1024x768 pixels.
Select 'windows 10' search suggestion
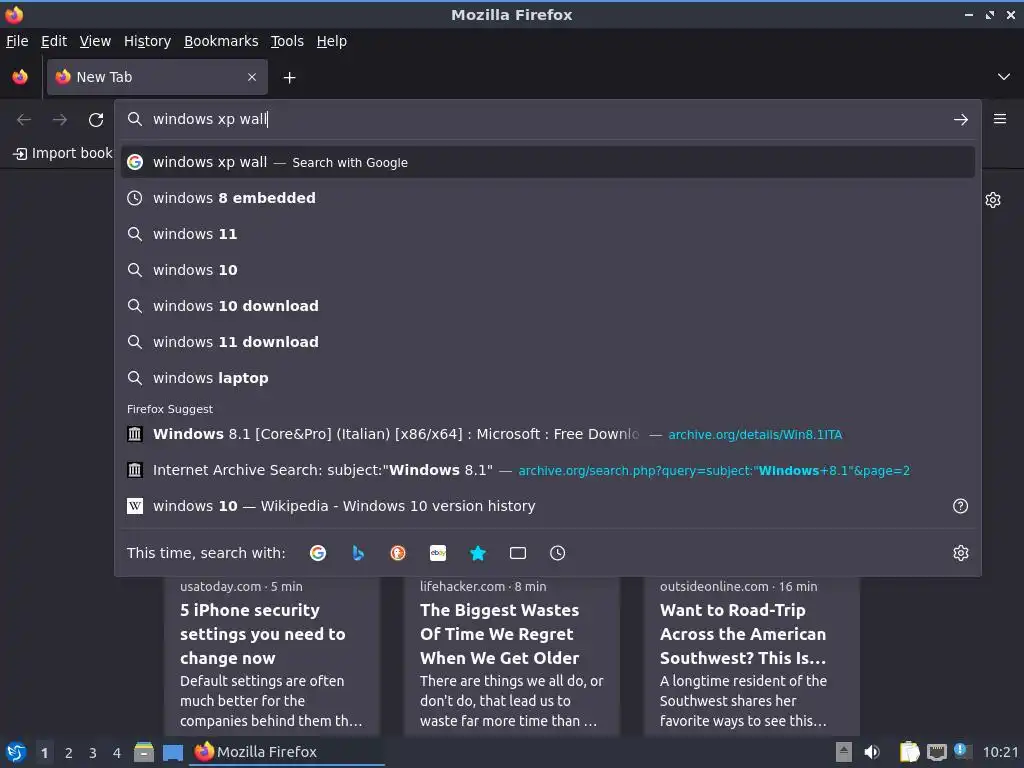coord(548,270)
